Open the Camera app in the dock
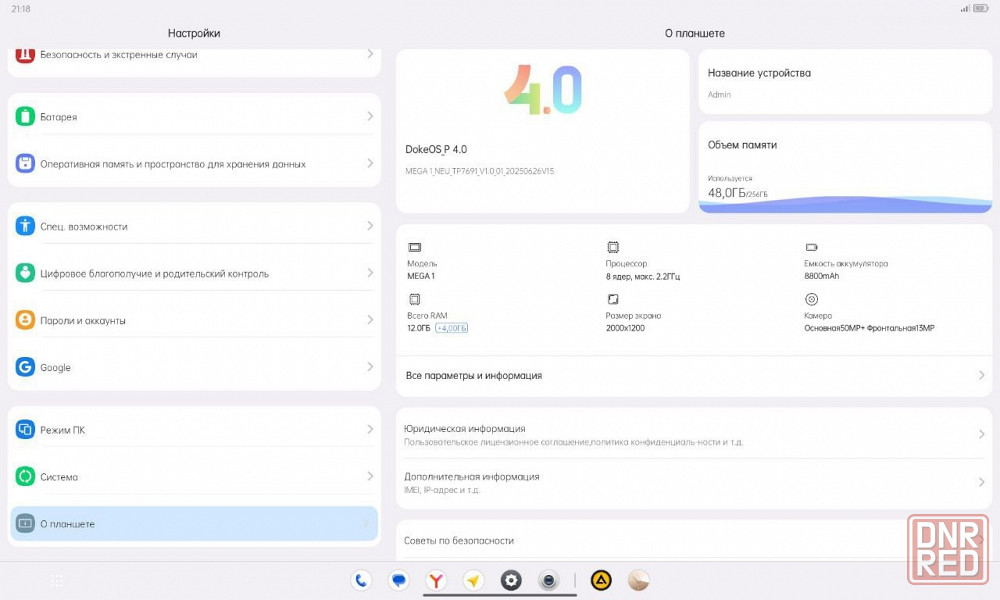The height and width of the screenshot is (600, 1000). point(548,580)
